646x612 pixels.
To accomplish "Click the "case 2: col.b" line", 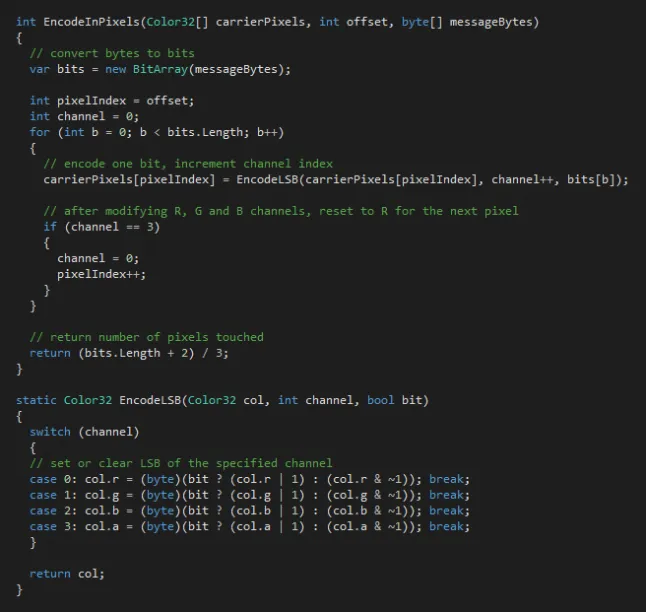I will (x=249, y=511).
